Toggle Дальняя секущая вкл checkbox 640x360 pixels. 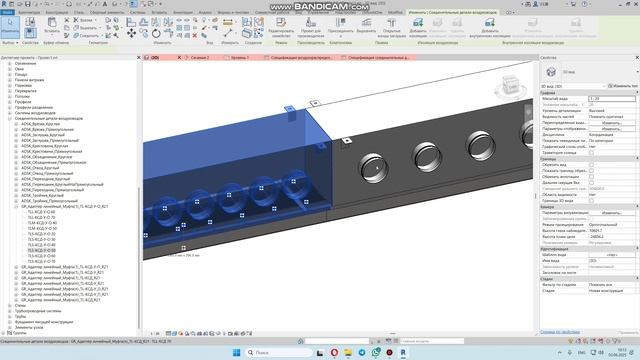pos(591,182)
